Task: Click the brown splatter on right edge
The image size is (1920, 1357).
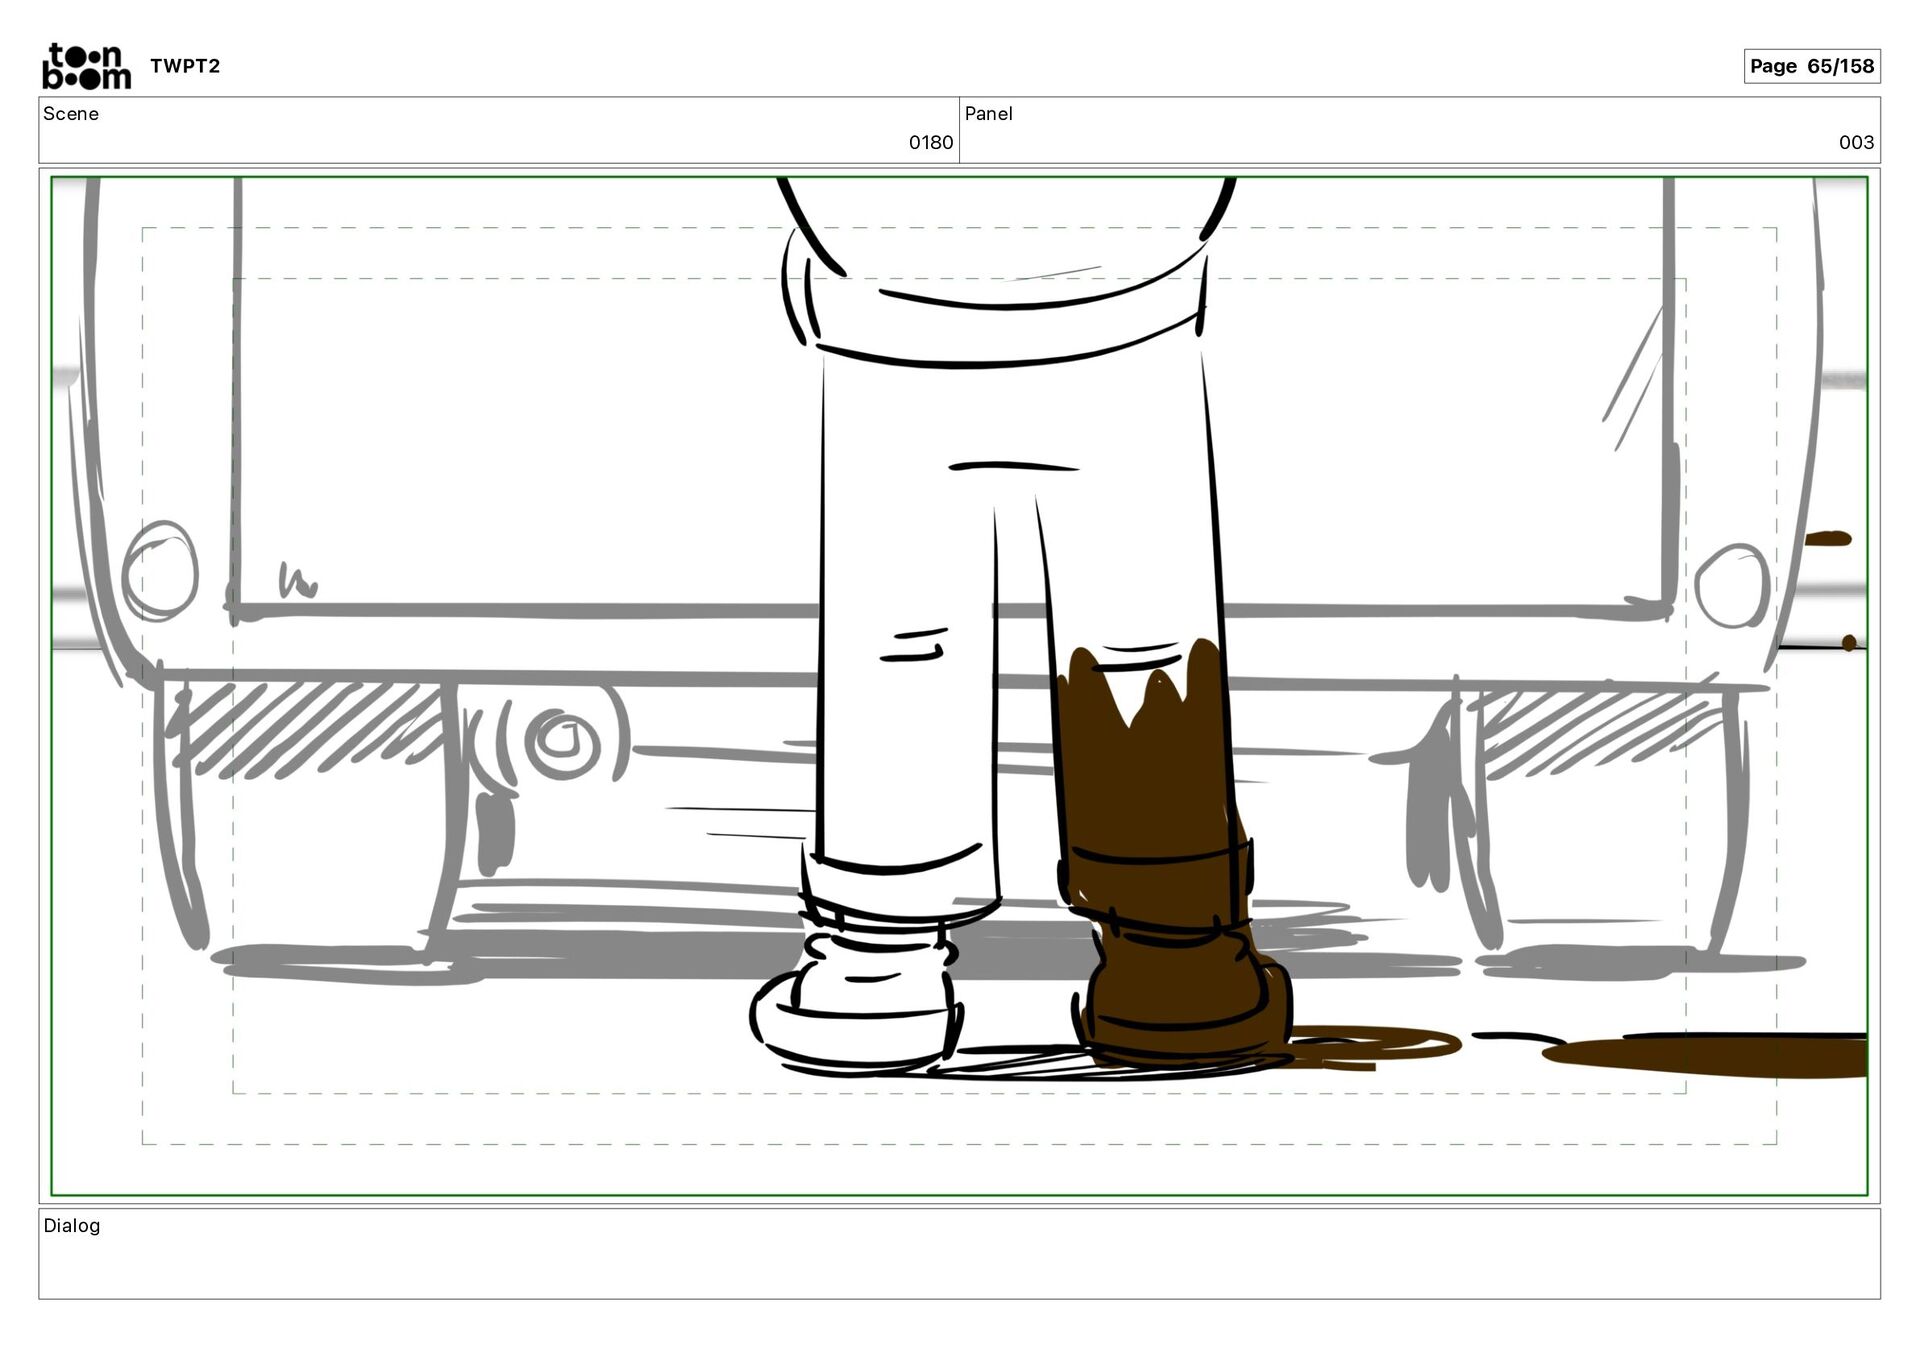Action: tap(1830, 539)
